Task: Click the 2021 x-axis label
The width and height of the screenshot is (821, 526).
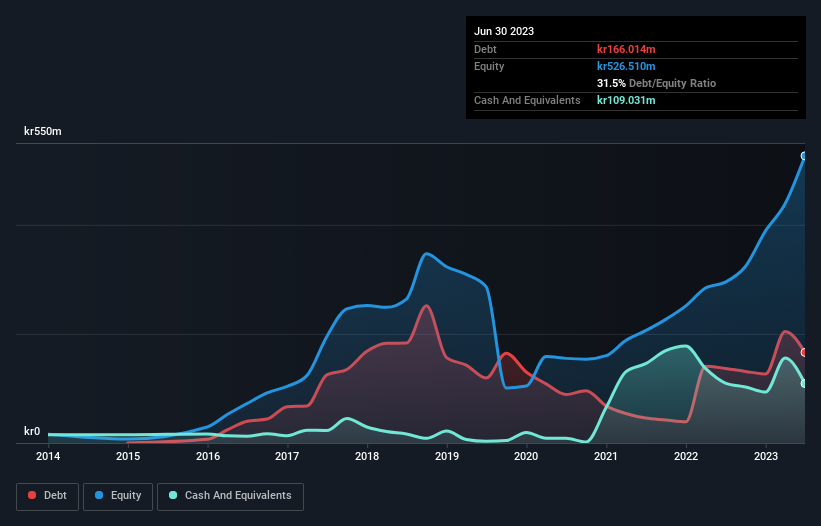Action: [606, 456]
